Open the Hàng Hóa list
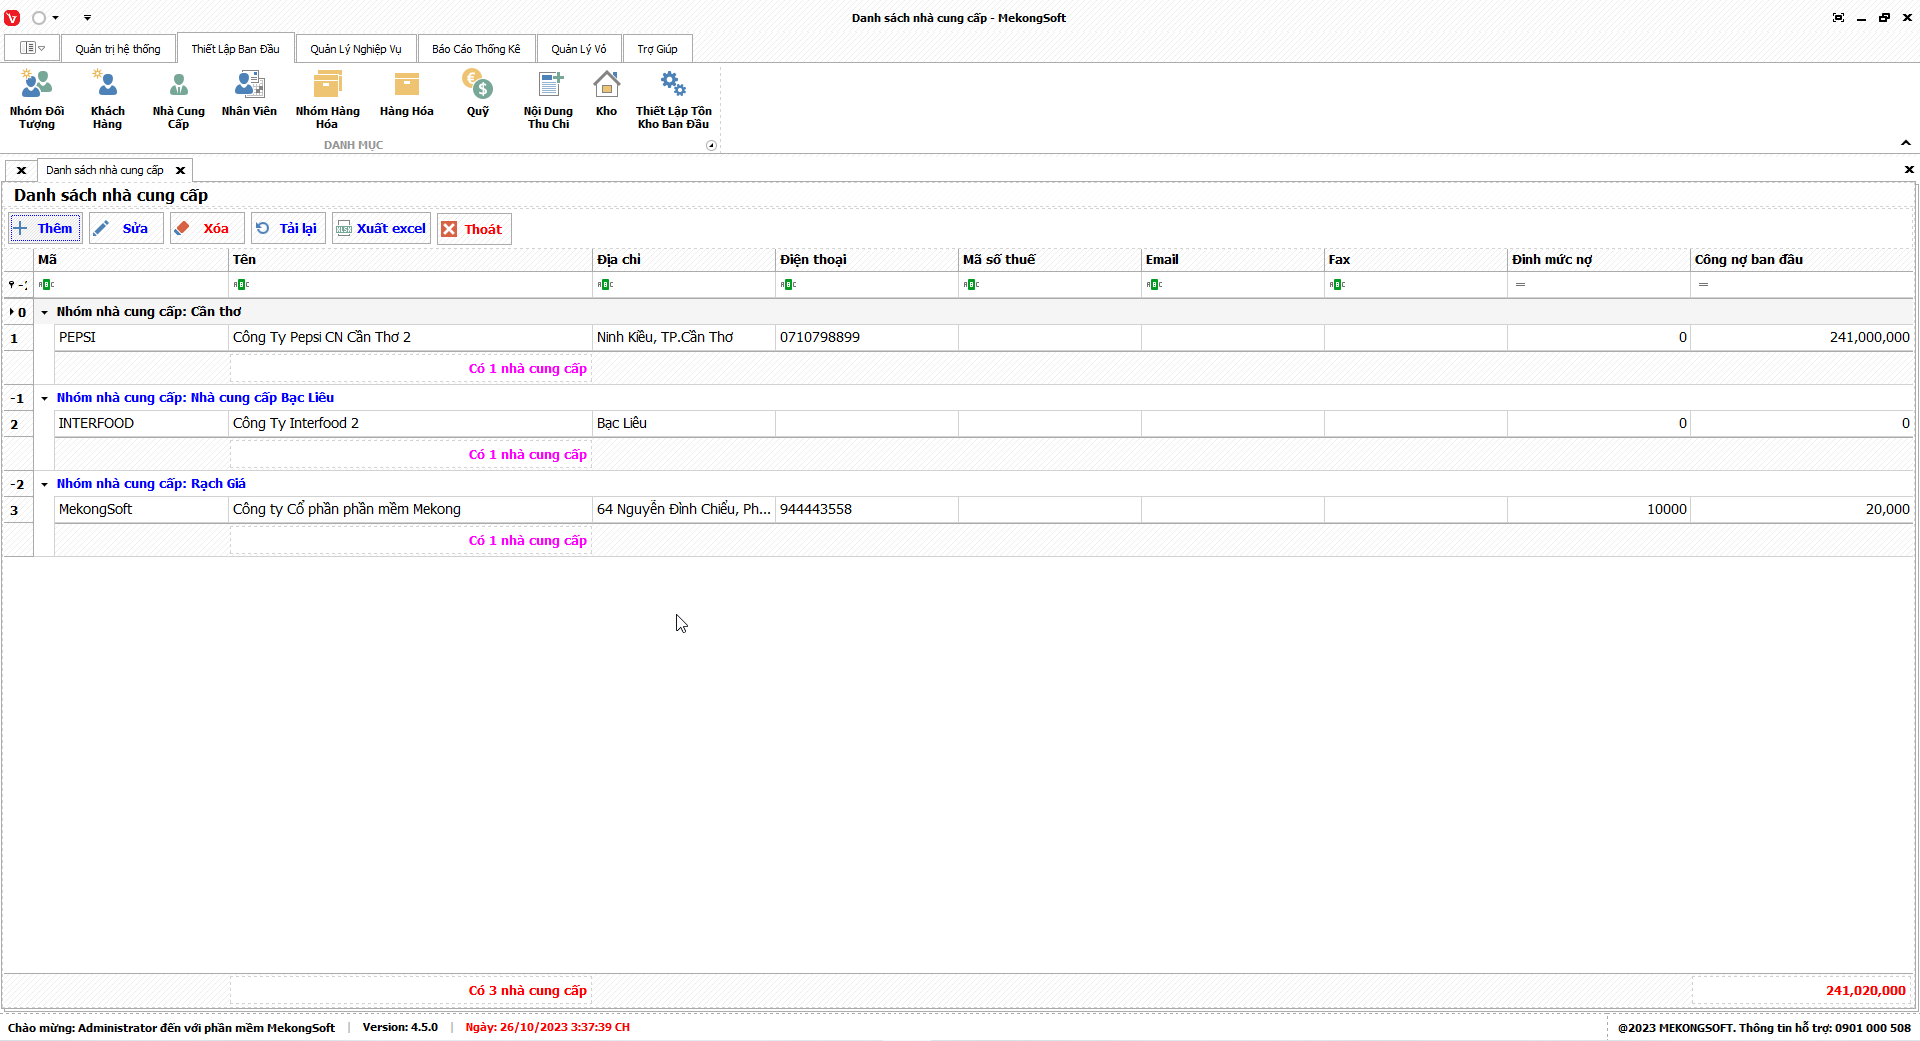Screen dimensions: 1920x1041 click(406, 93)
